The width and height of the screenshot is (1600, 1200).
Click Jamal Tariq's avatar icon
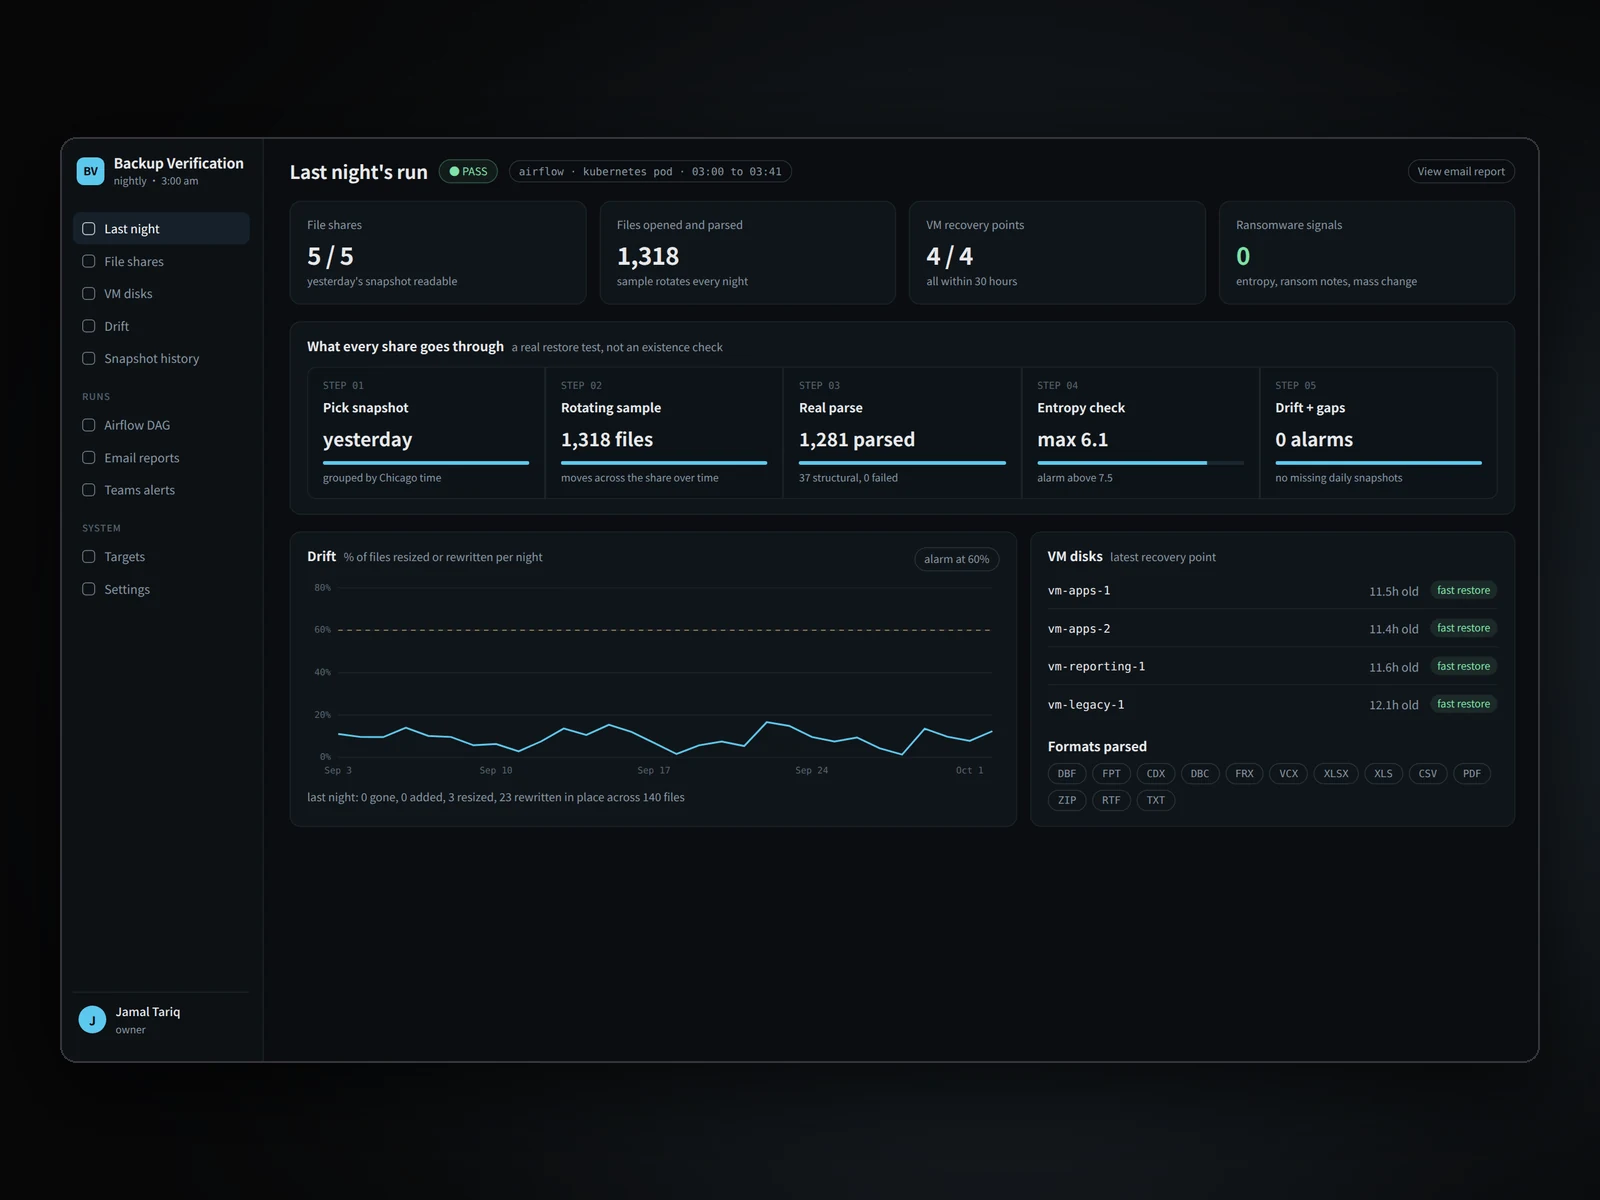[92, 1020]
